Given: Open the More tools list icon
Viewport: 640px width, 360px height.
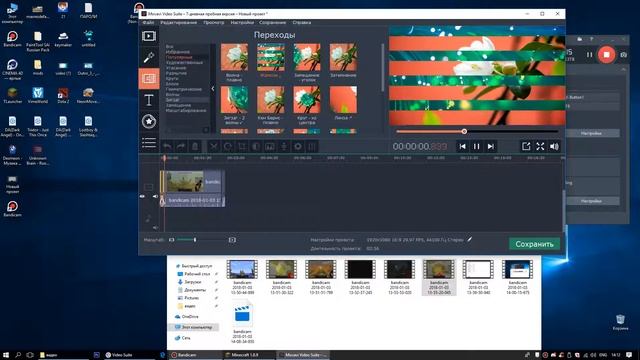Looking at the screenshot, I should [x=149, y=142].
